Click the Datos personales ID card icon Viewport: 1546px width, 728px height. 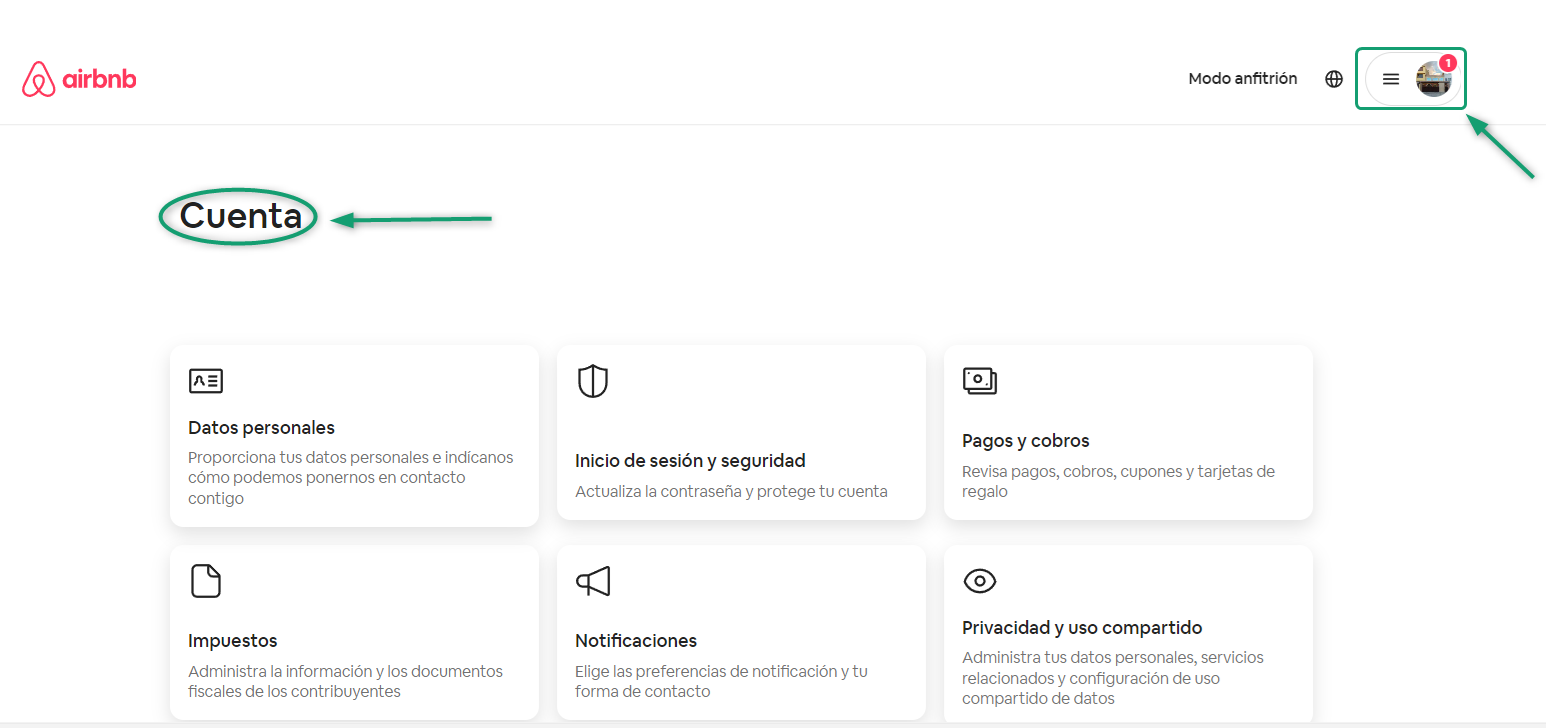click(x=206, y=380)
